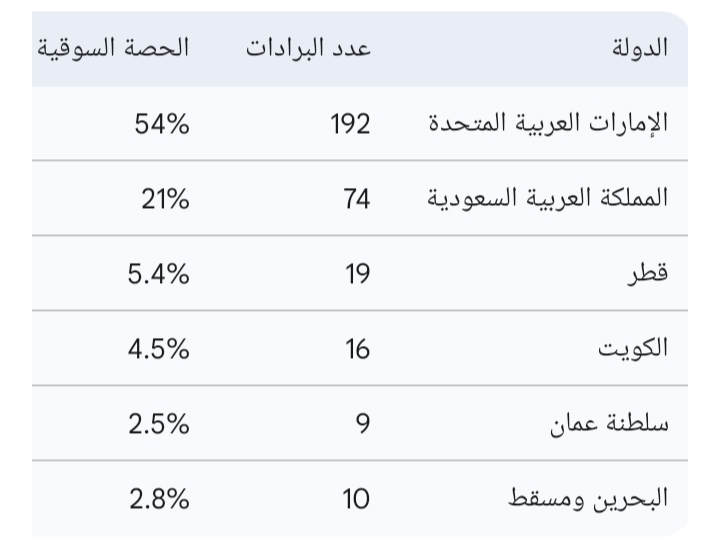Click the 54% market share cell
This screenshot has height=552, width=720.
160,124
